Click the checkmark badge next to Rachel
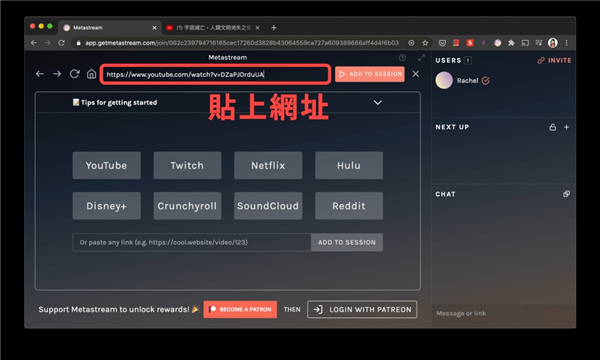Screen dimensions: 600x360 (x=486, y=81)
